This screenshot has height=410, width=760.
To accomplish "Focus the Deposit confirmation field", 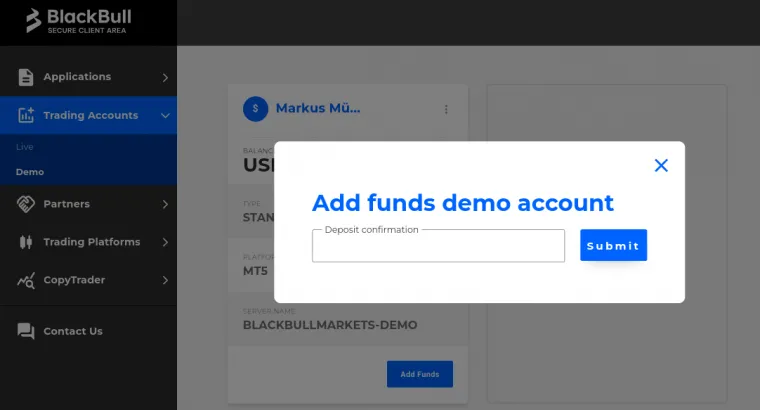I will (x=438, y=246).
